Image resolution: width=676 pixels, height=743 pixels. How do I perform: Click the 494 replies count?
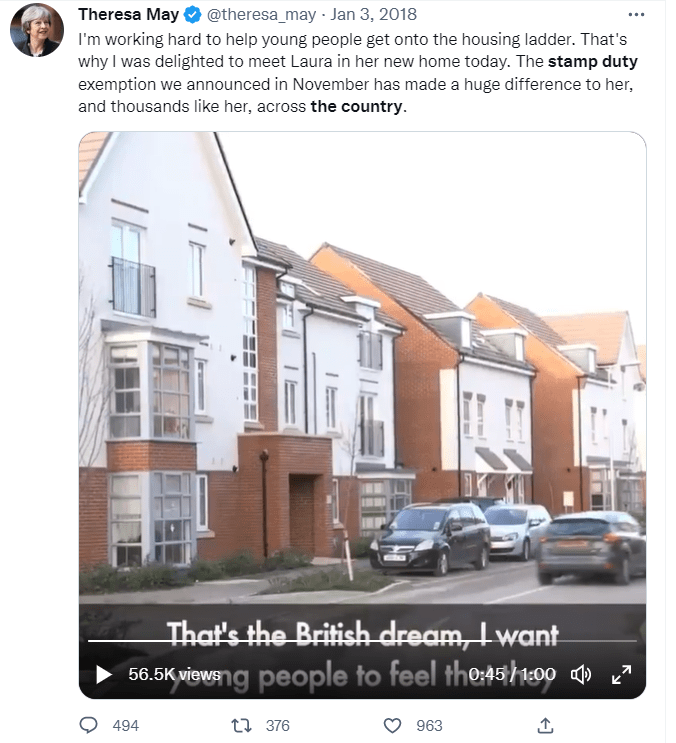pos(126,725)
